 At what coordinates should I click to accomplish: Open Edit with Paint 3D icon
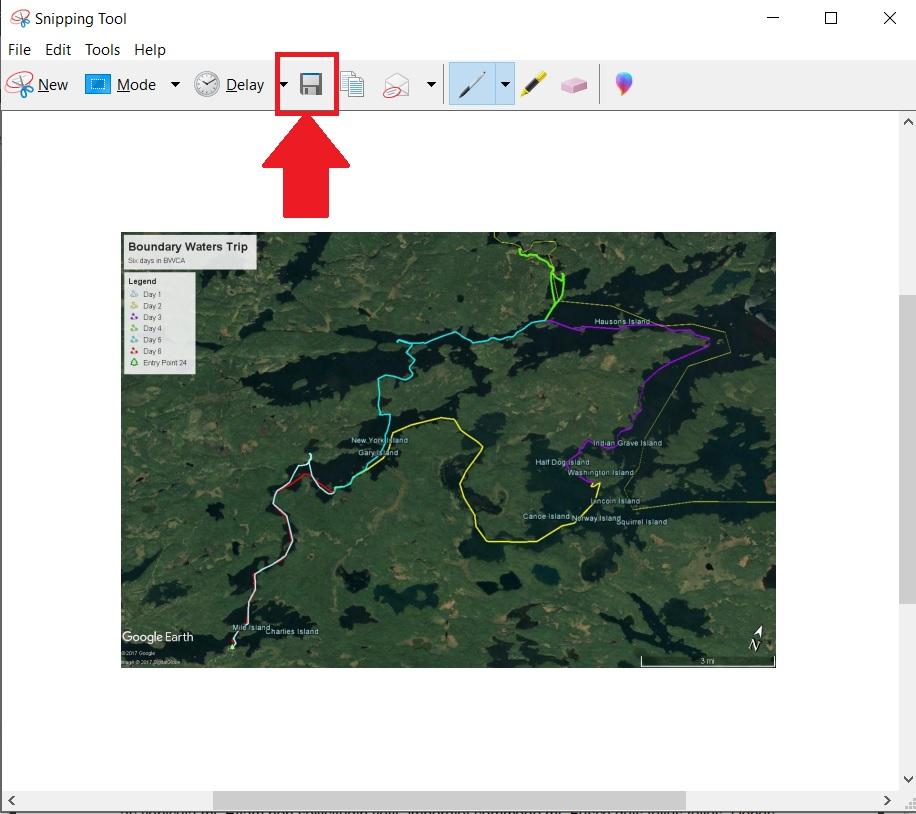coord(623,84)
